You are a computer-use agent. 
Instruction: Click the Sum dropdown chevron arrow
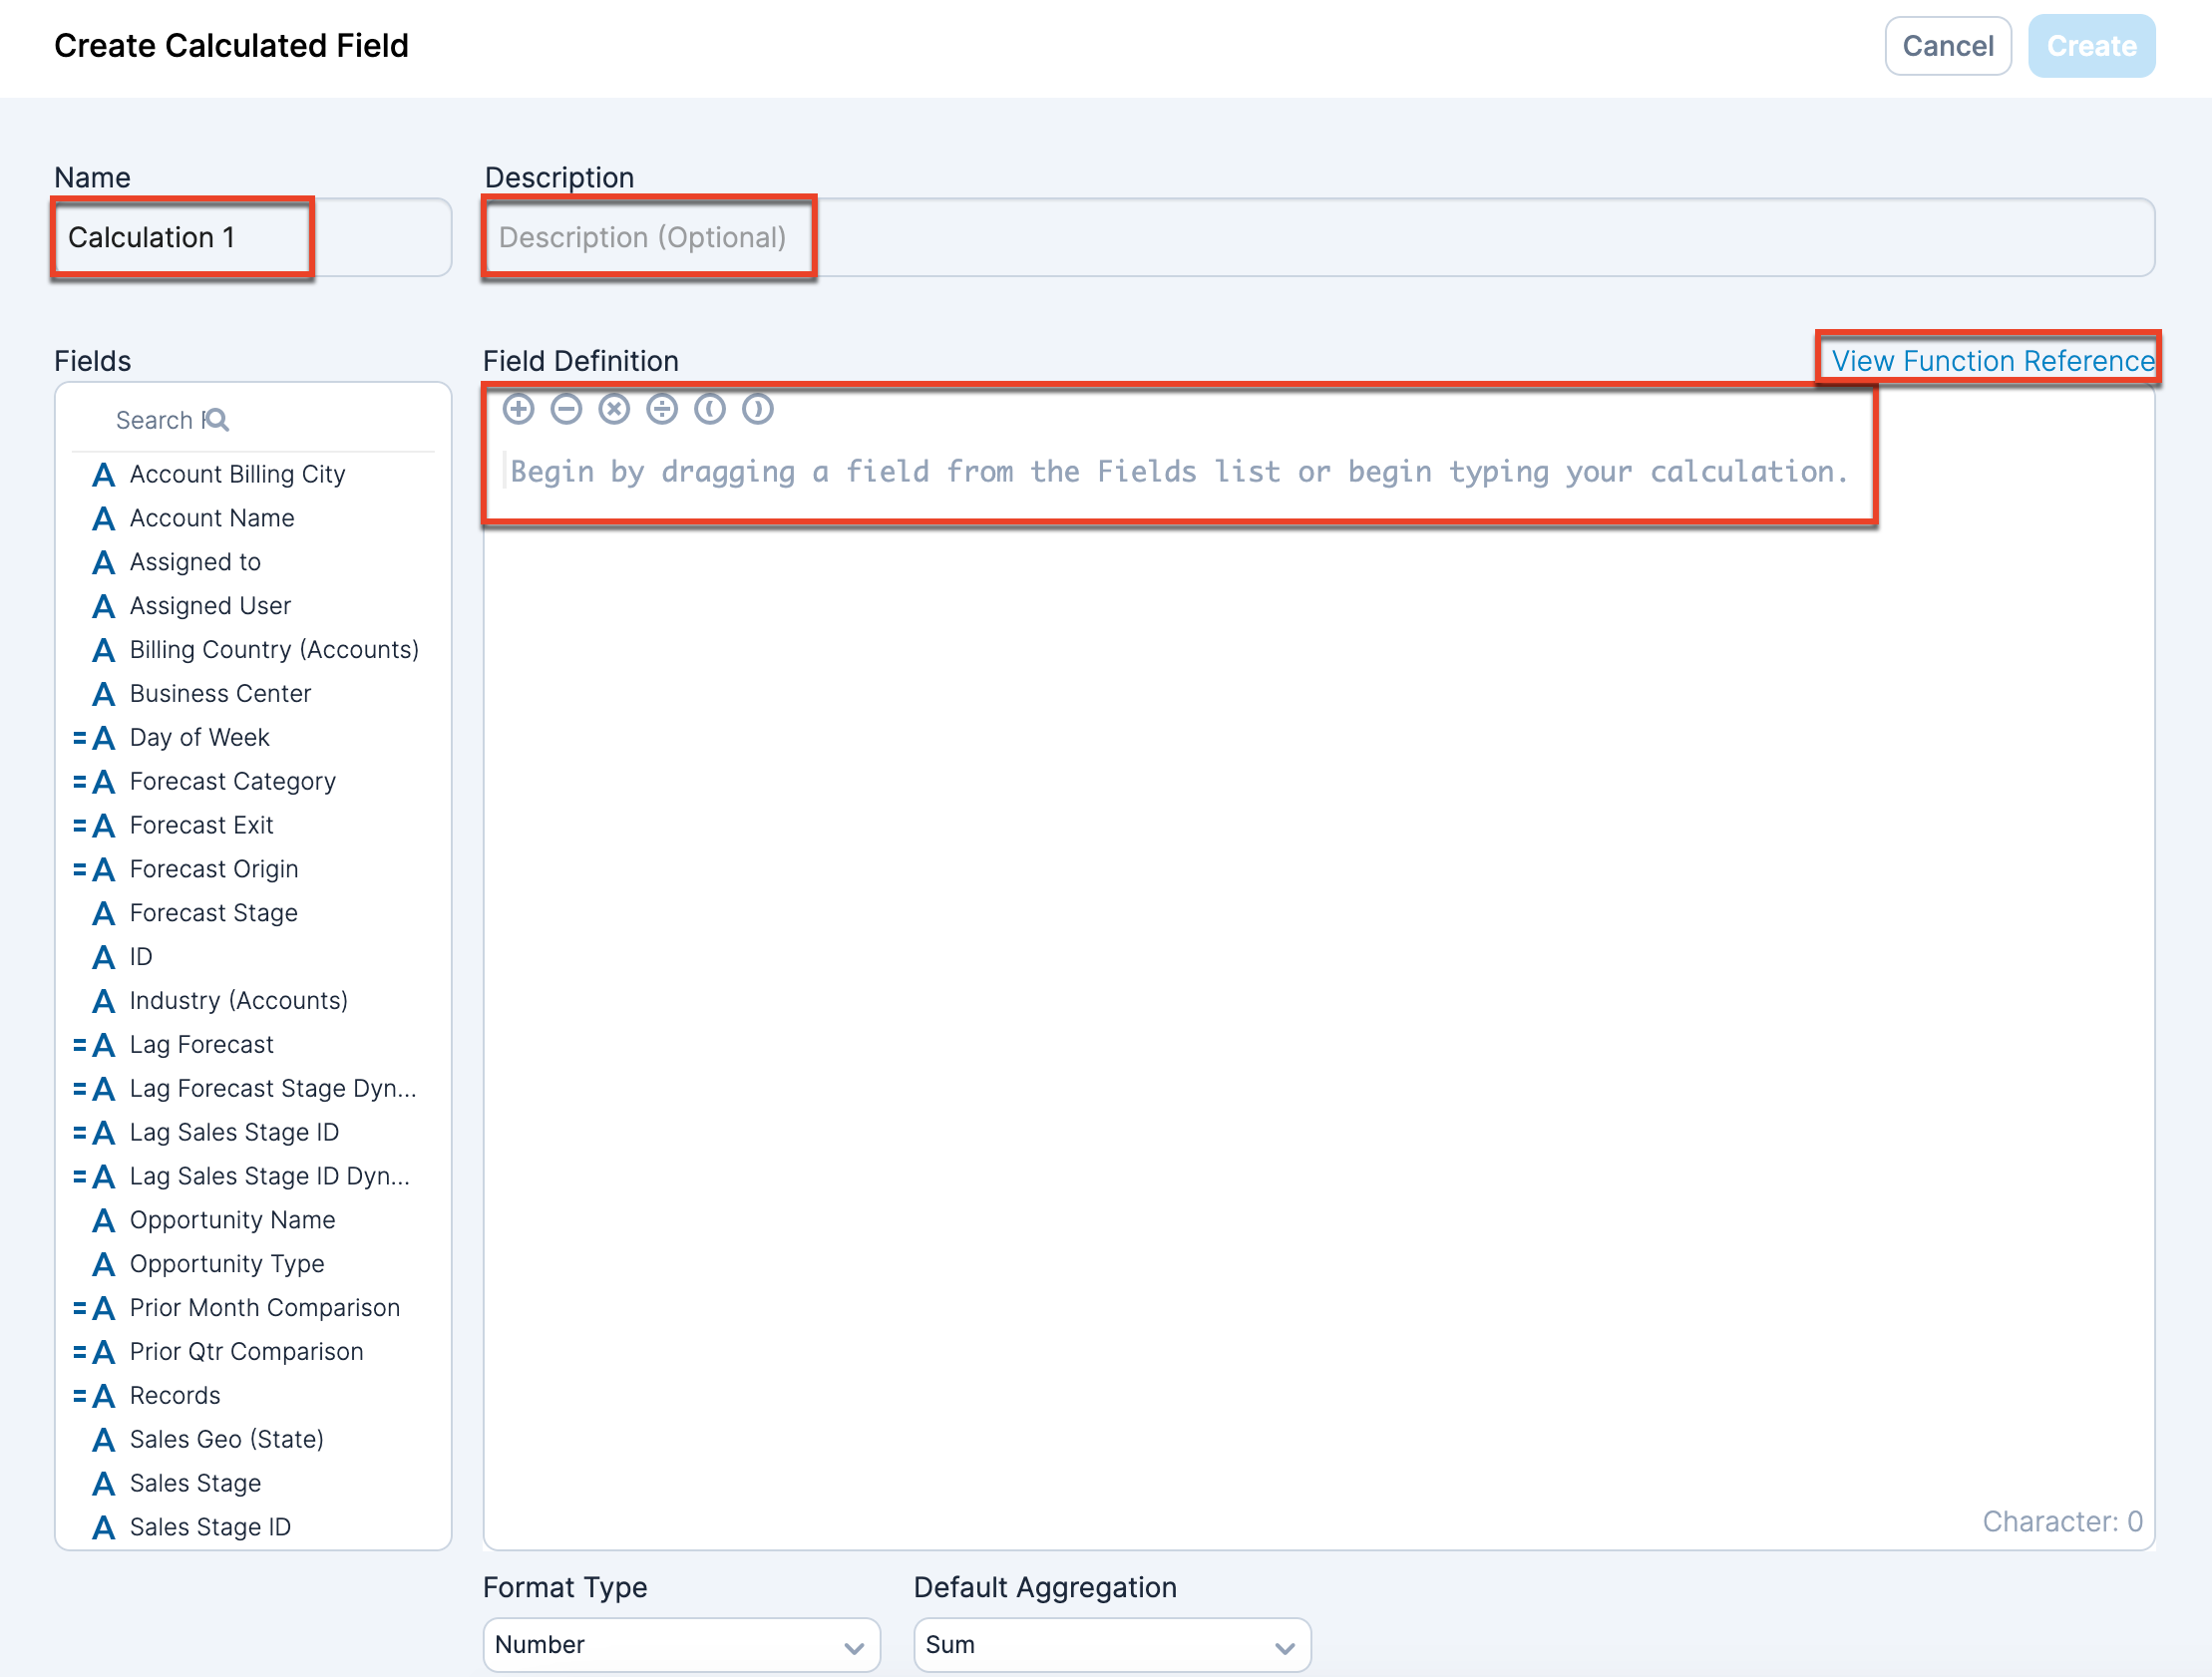(1285, 1647)
